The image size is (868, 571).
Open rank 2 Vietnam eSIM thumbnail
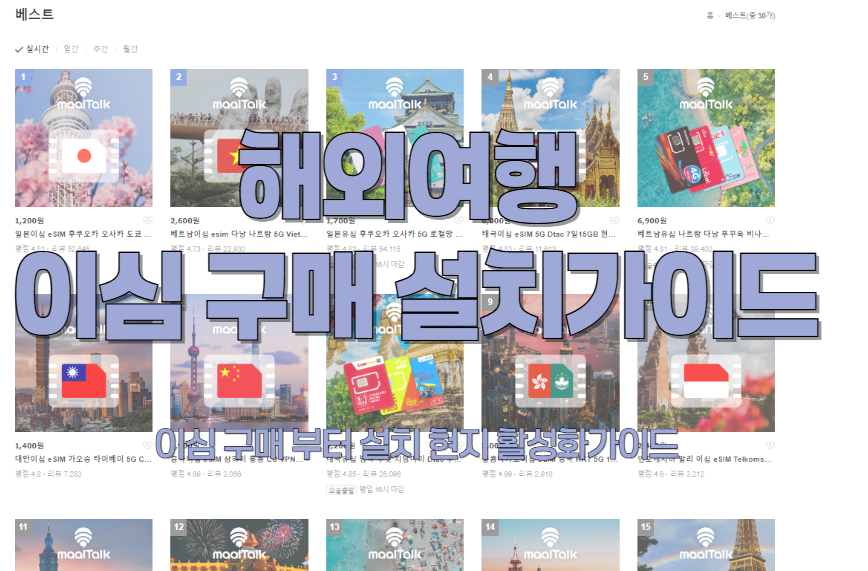(x=239, y=138)
